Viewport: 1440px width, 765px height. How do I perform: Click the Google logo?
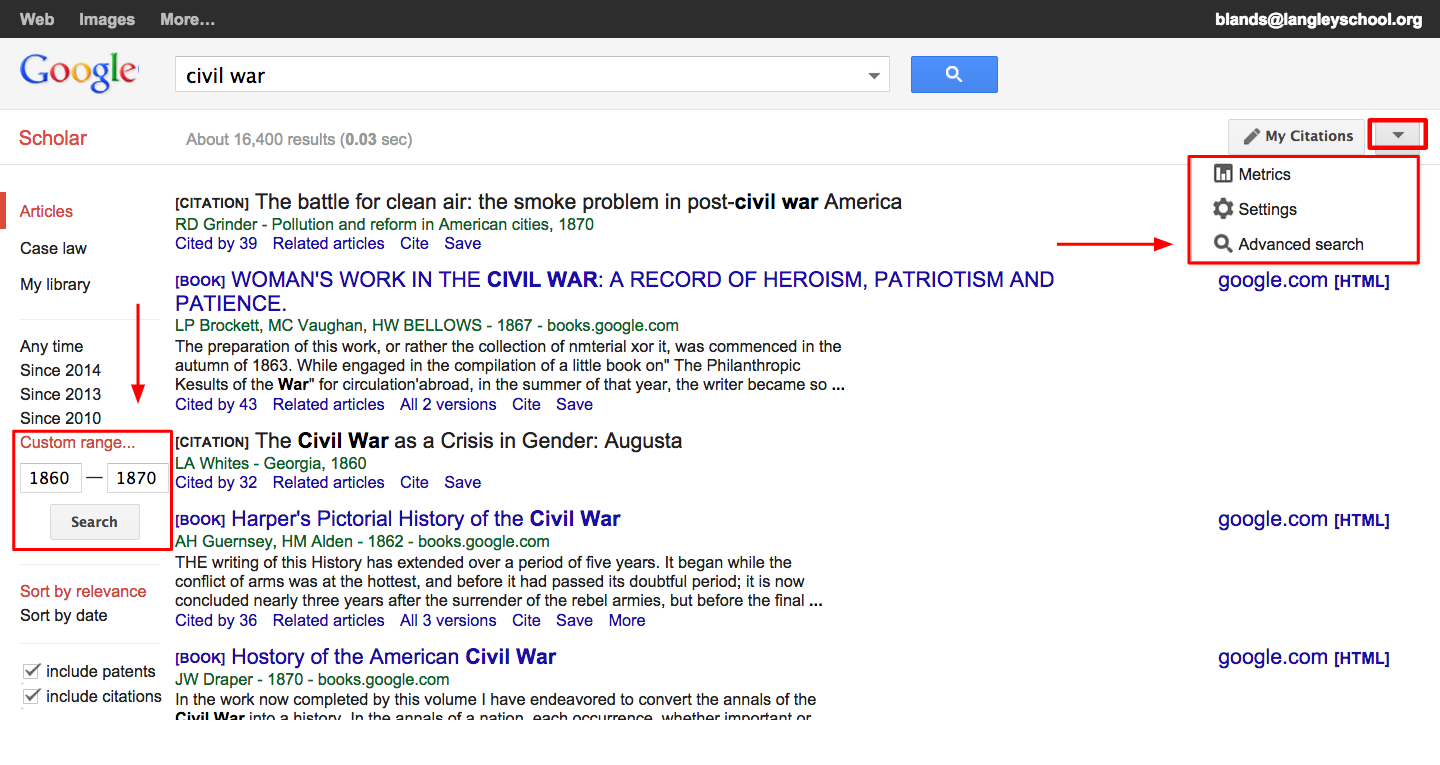coord(78,71)
